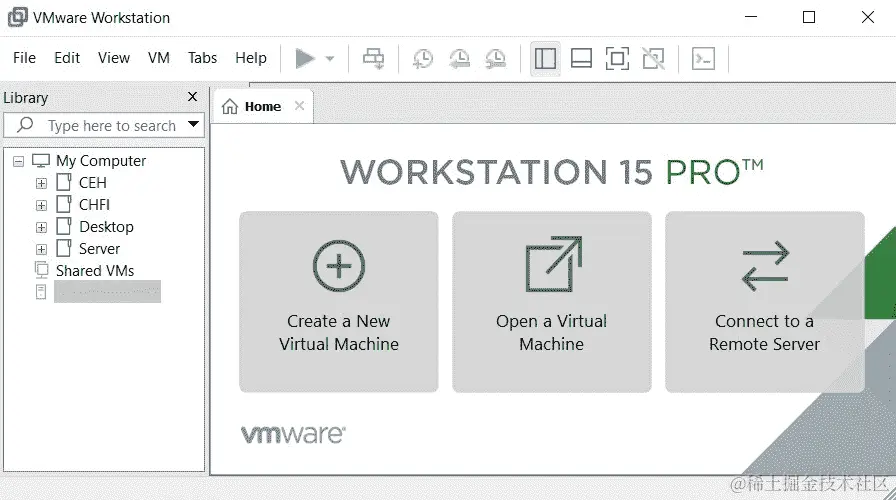
Task: Open the Edit menu
Action: pos(67,58)
